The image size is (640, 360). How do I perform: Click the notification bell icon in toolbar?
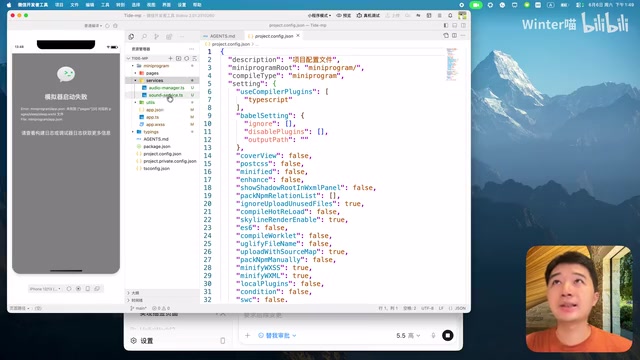pyautogui.click(x=450, y=16)
